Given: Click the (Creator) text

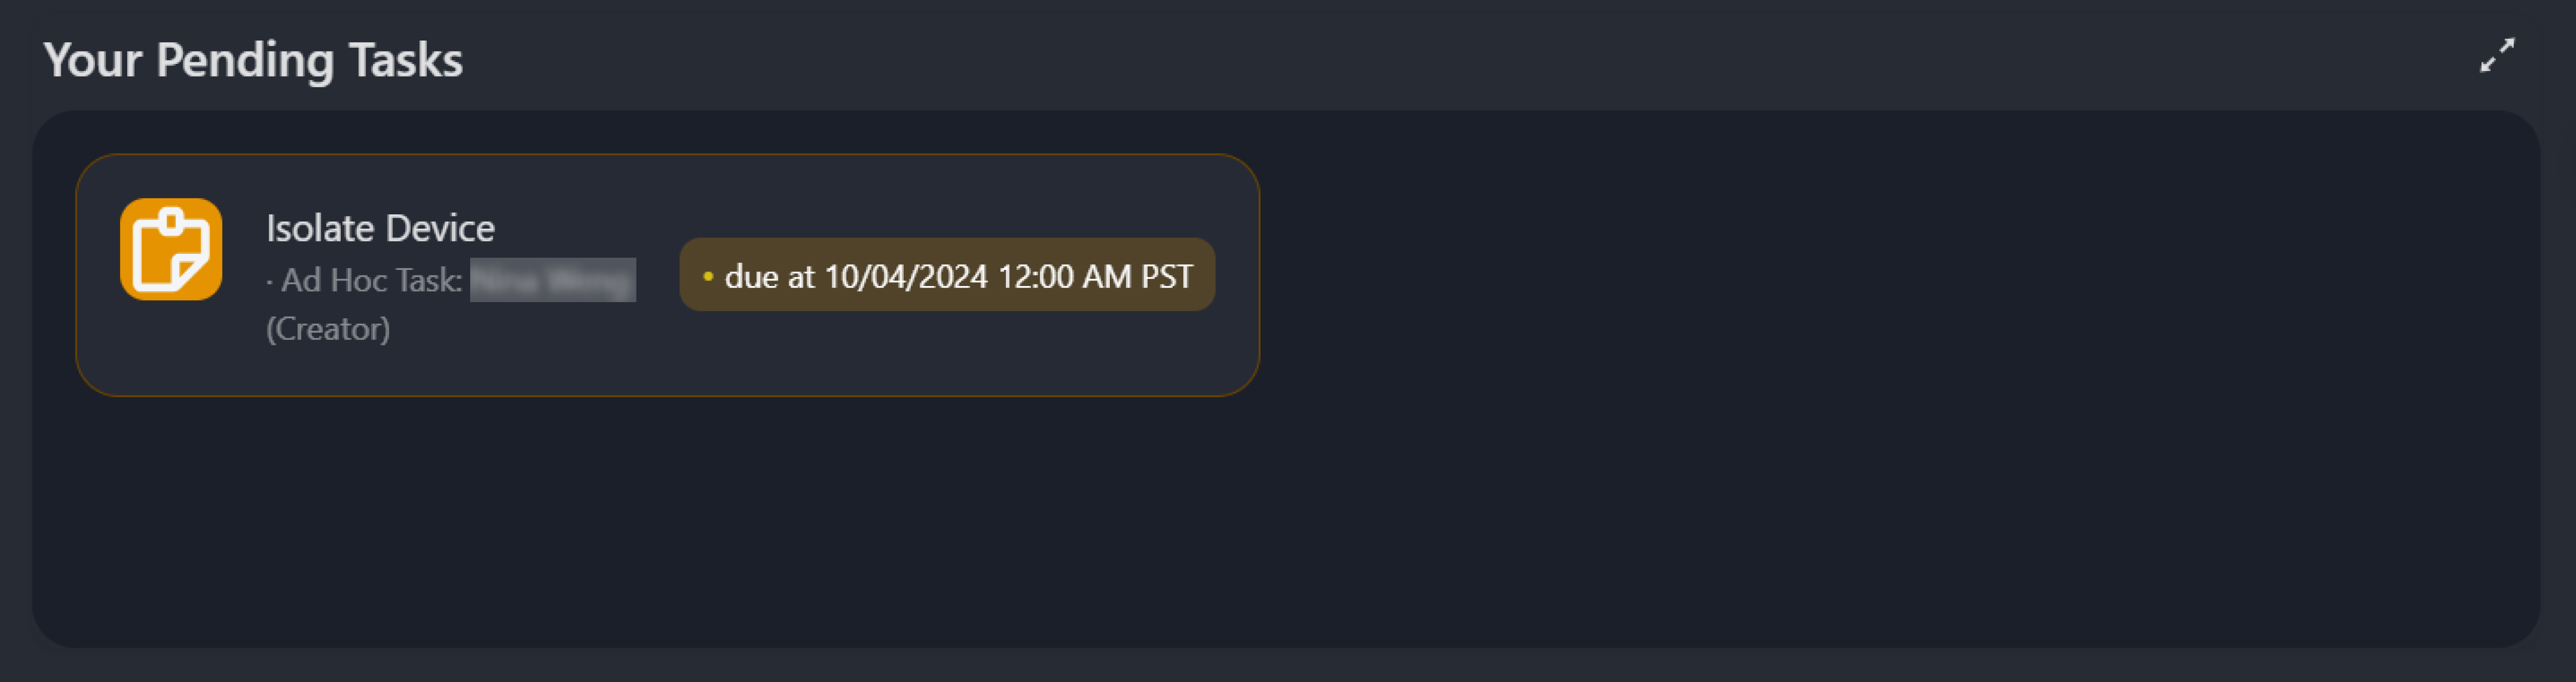Looking at the screenshot, I should click(x=328, y=329).
